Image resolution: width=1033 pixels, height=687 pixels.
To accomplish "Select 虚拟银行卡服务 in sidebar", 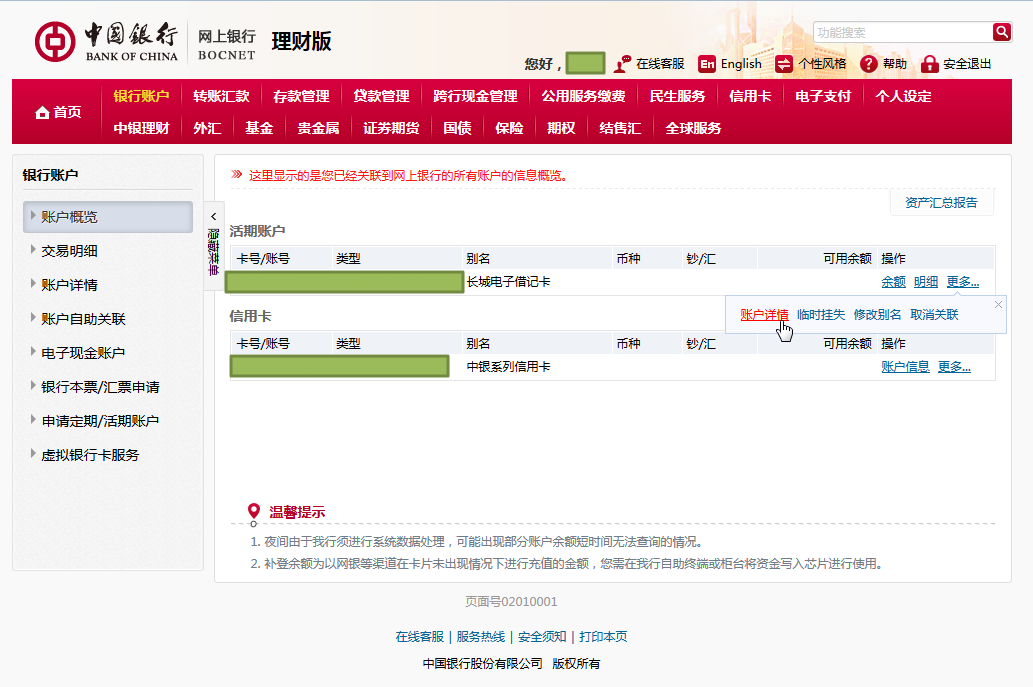I will point(90,455).
